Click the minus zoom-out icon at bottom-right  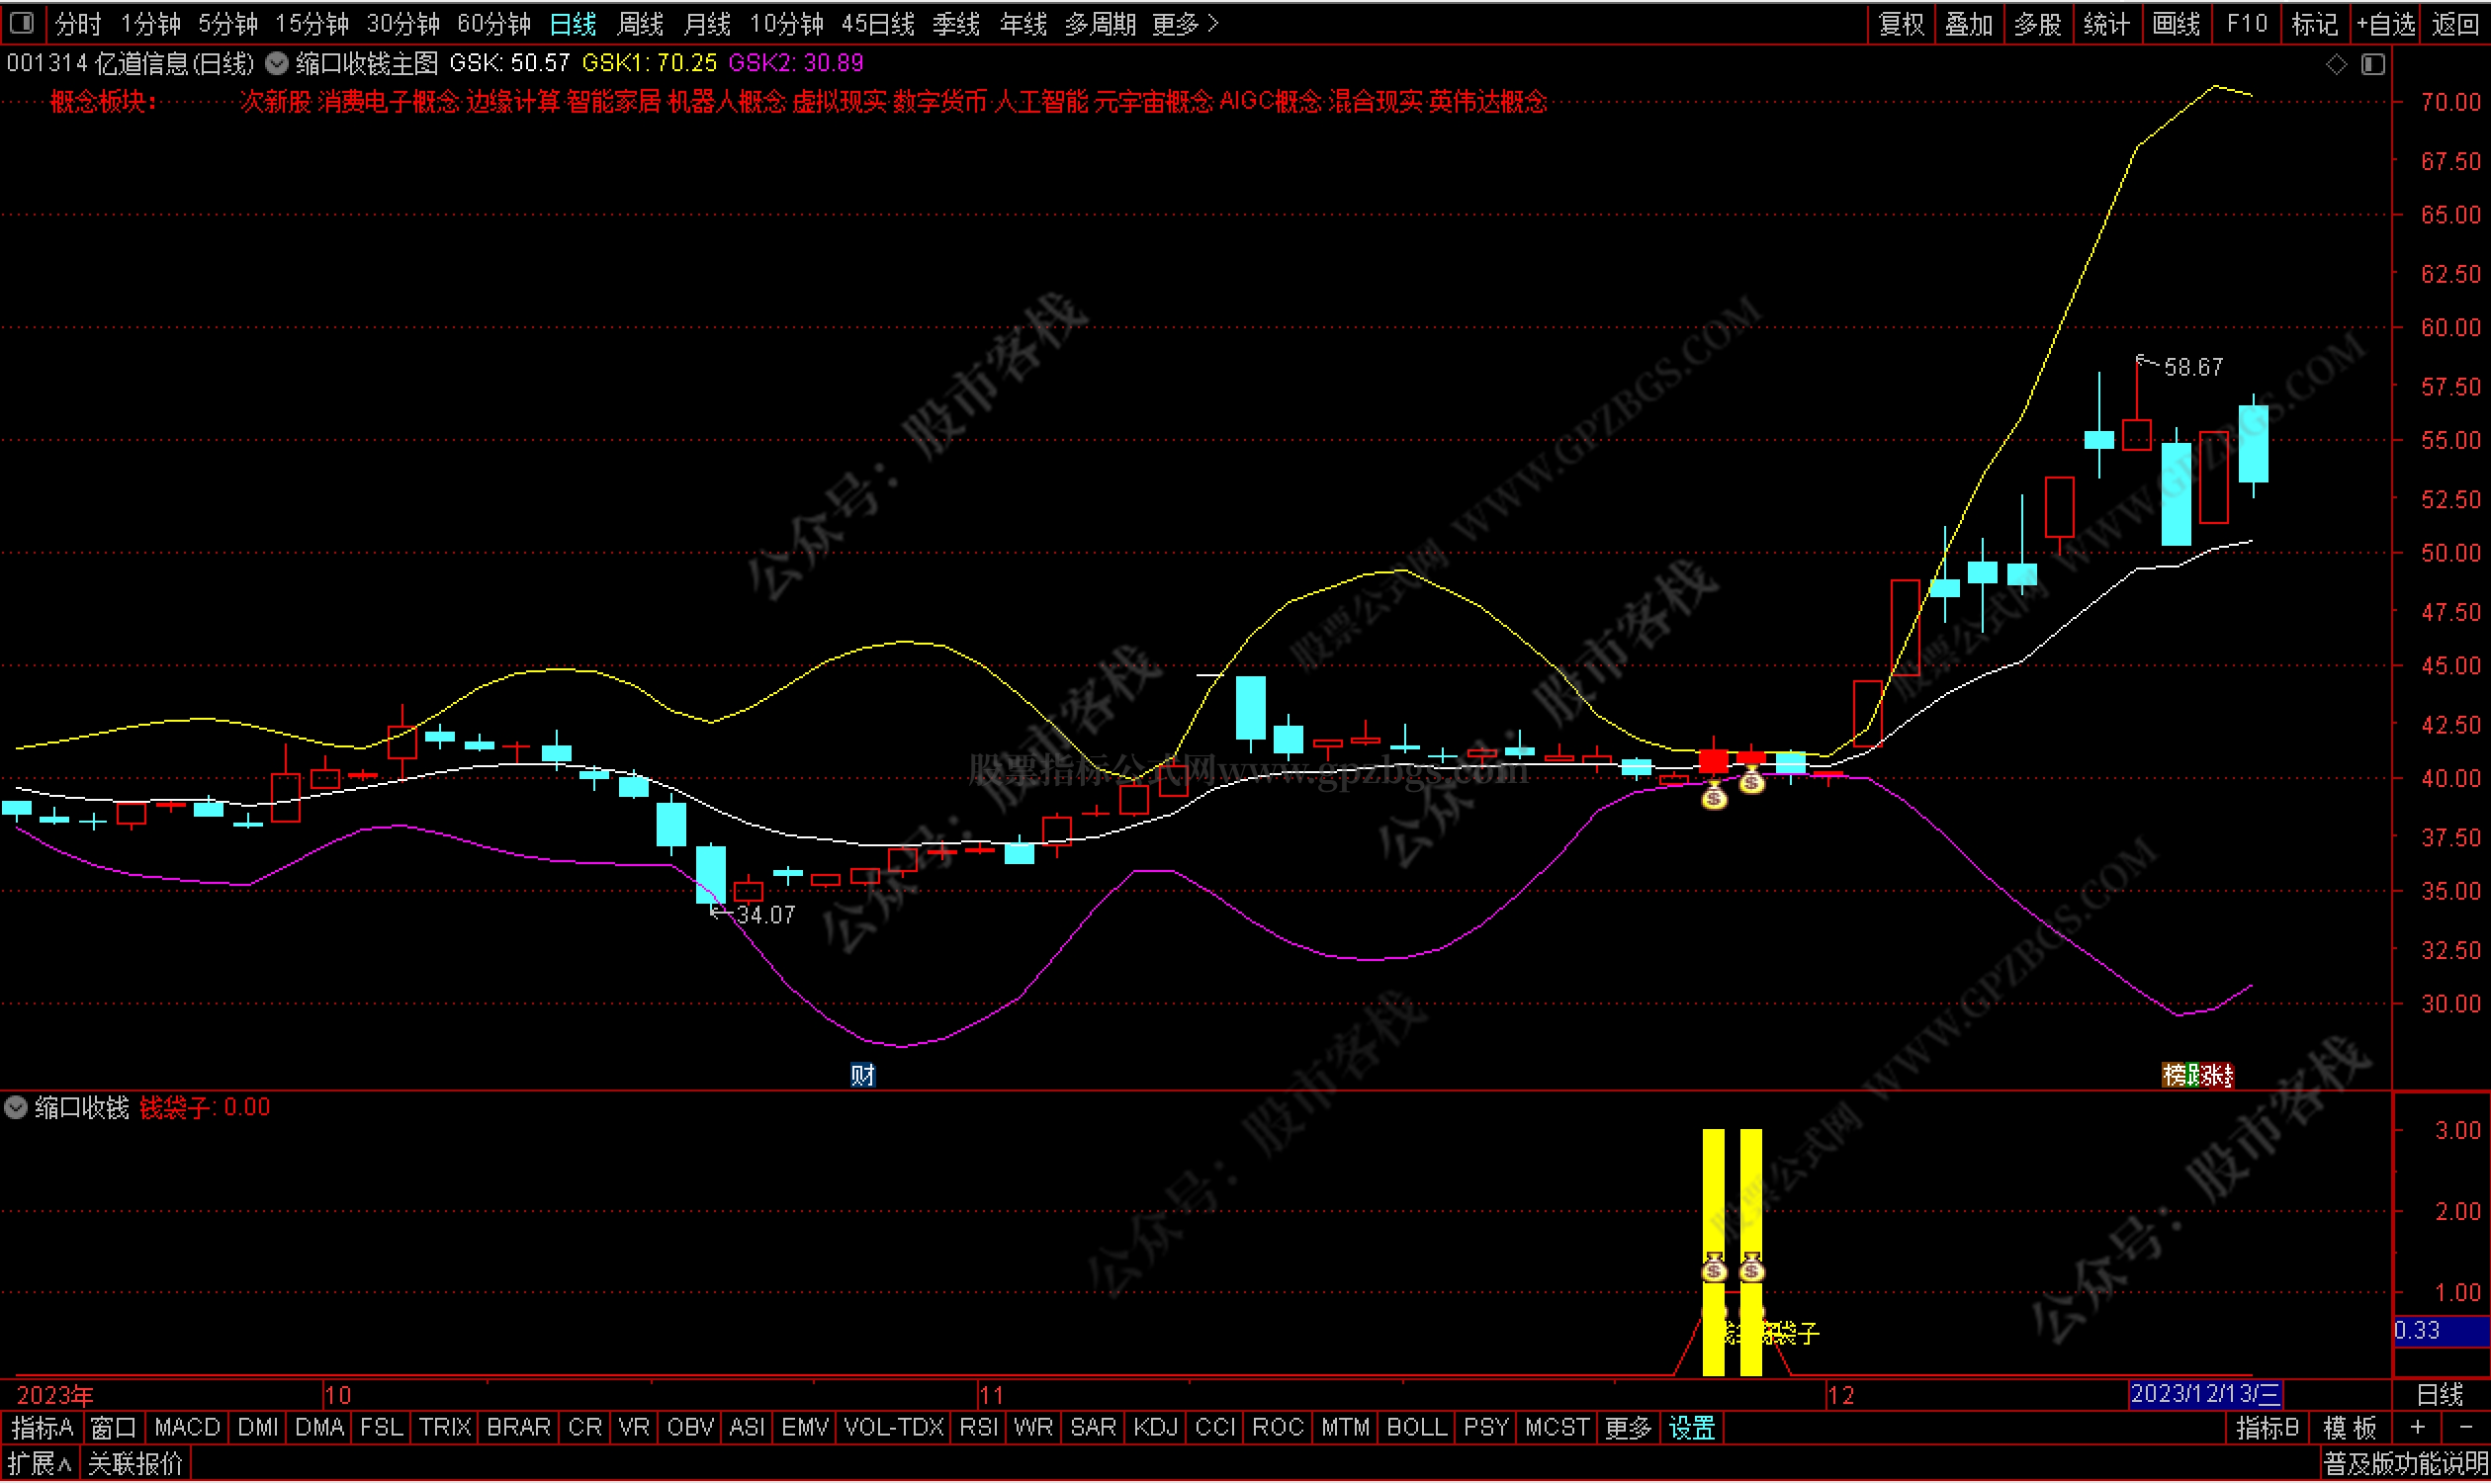click(2465, 1428)
